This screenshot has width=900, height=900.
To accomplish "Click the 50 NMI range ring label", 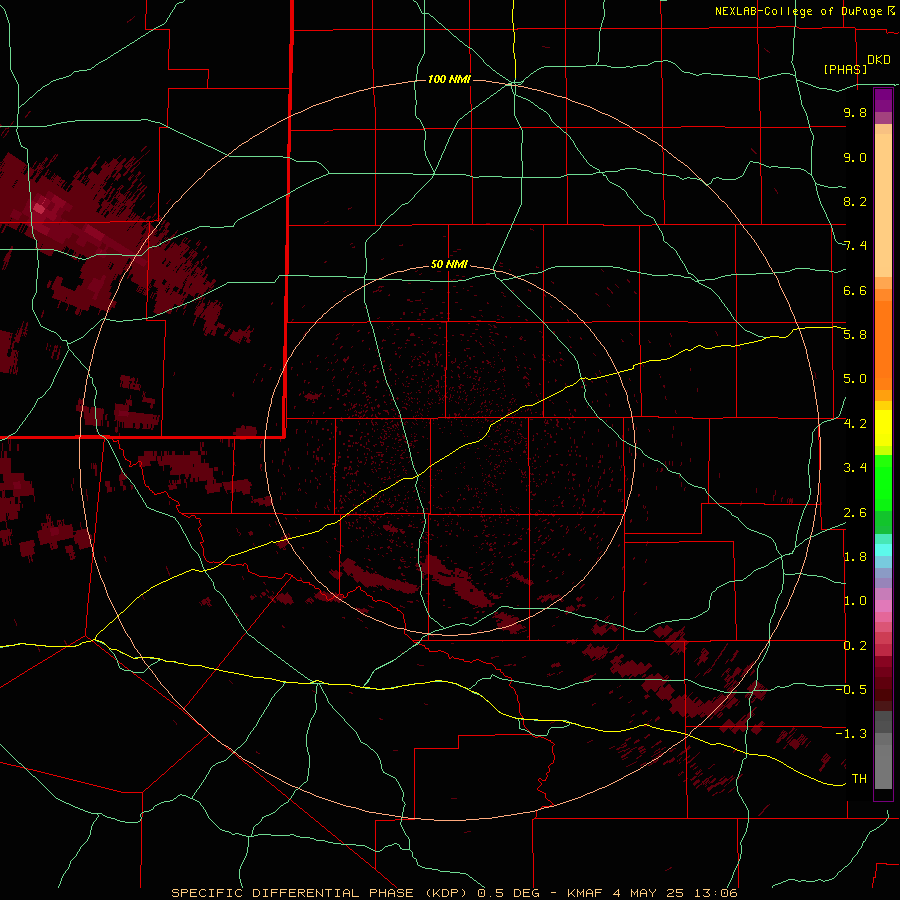I will pyautogui.click(x=449, y=265).
